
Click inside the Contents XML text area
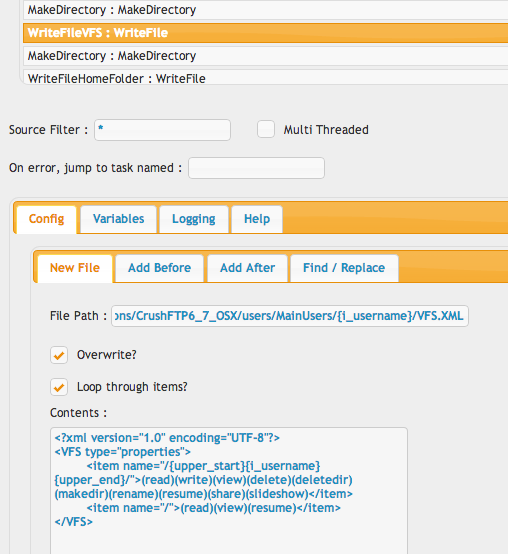229,490
